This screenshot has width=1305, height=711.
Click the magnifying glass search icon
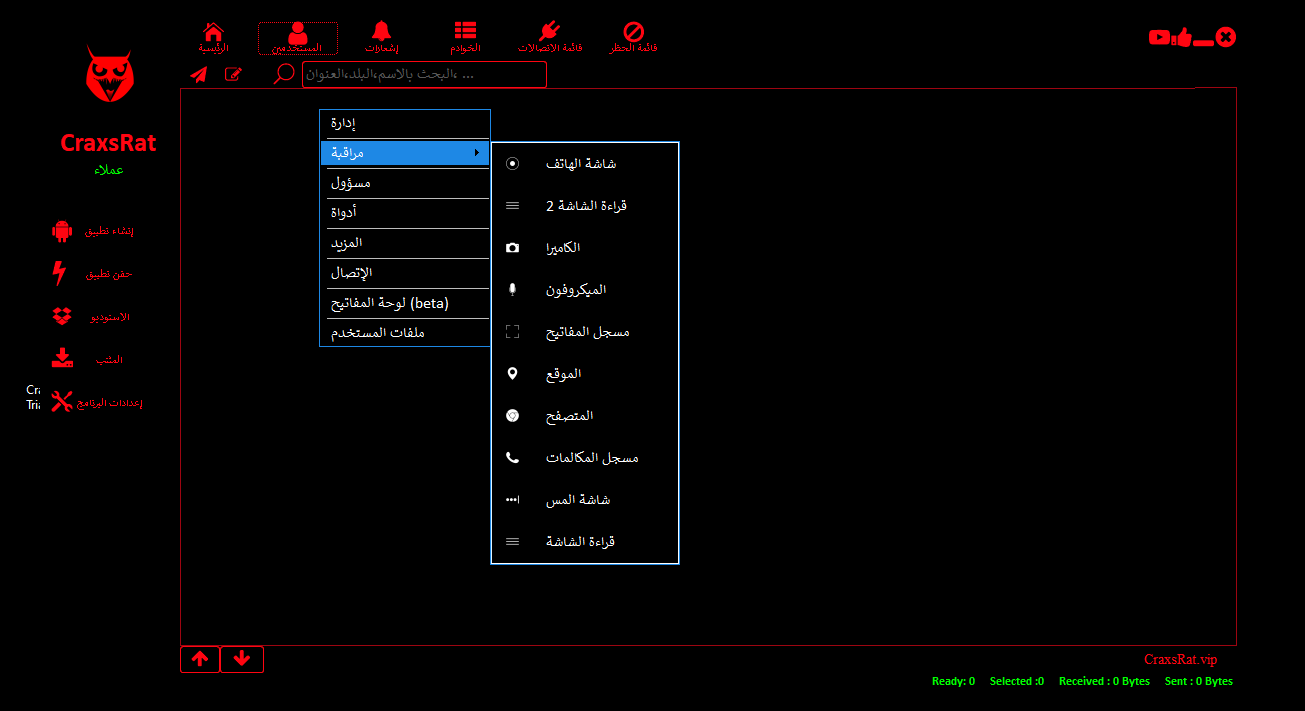point(285,74)
